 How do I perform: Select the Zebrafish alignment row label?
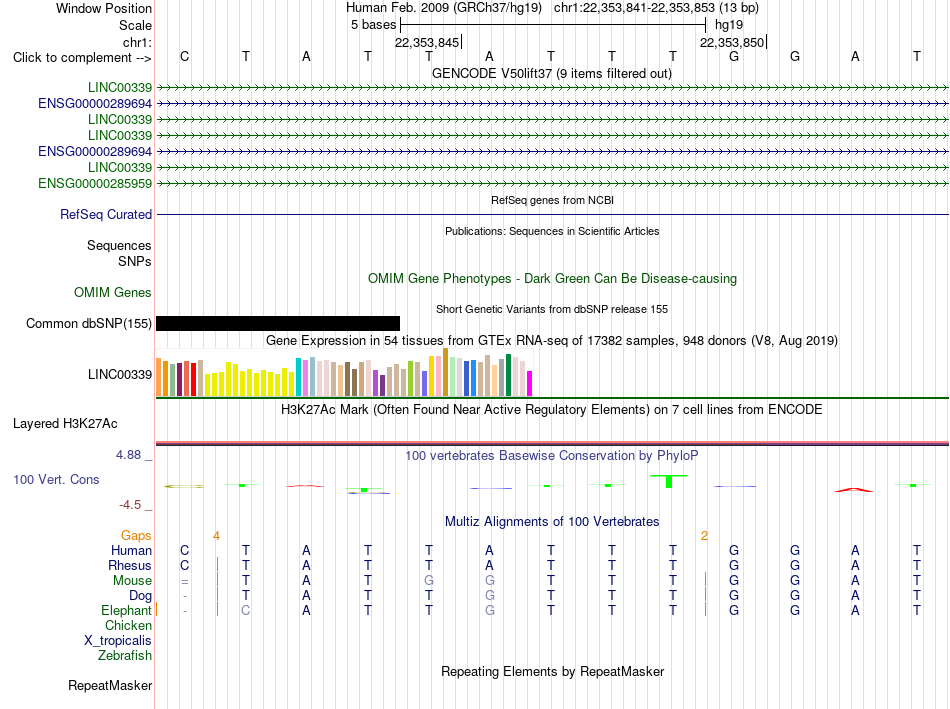click(x=125, y=656)
